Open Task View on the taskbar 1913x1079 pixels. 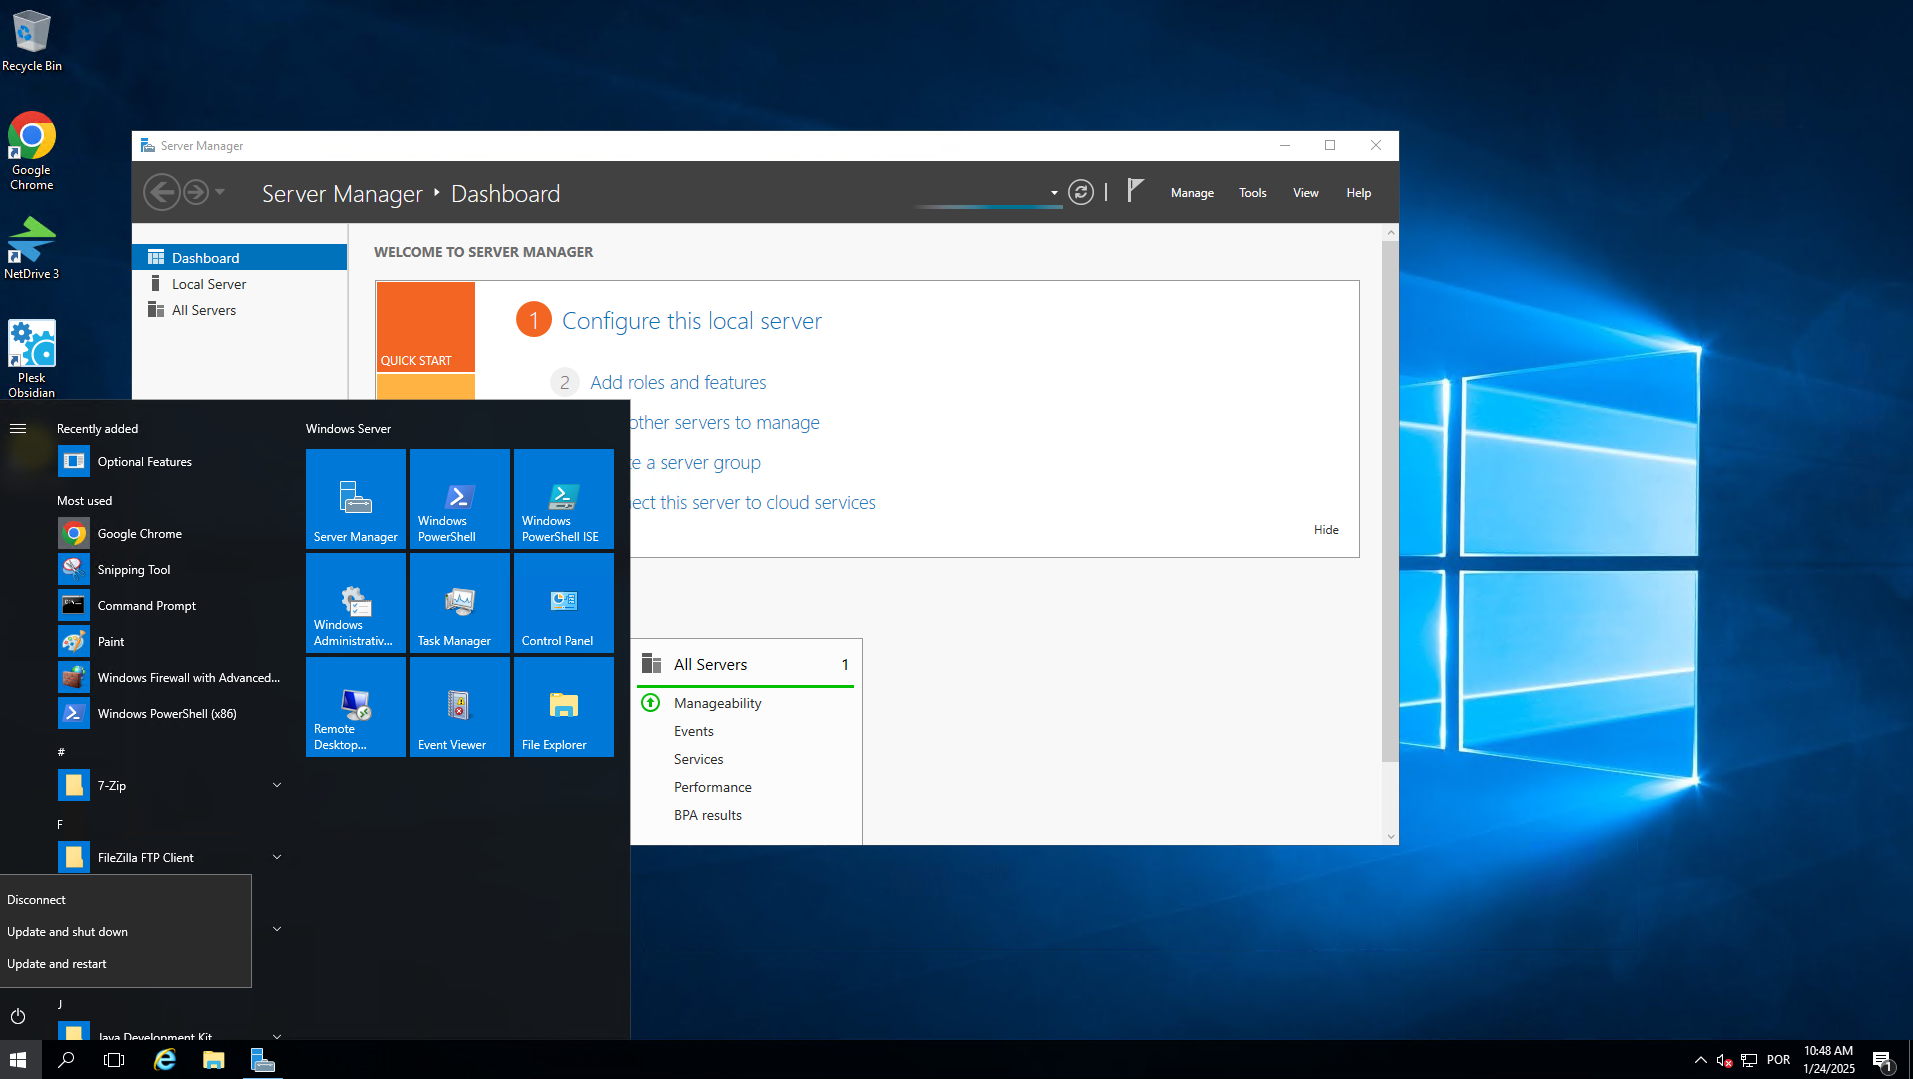(x=114, y=1060)
